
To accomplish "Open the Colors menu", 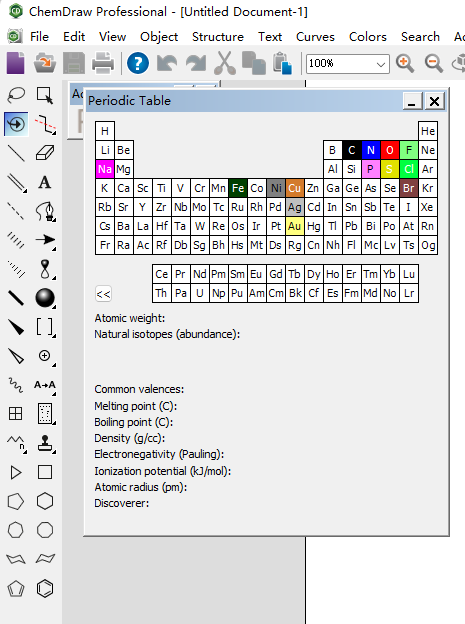I will (367, 37).
